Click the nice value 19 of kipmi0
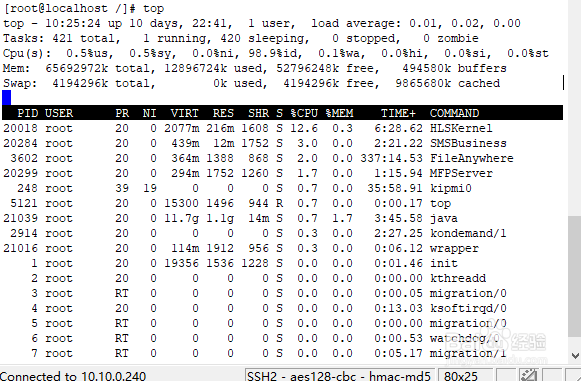 (150, 188)
